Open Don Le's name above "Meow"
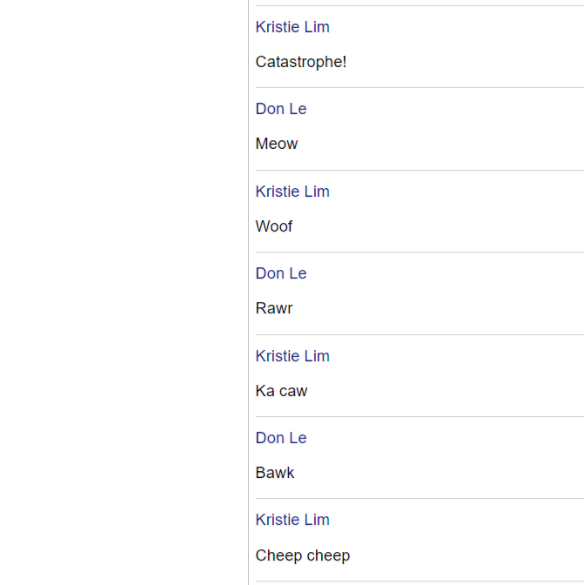The image size is (584, 585). (x=281, y=109)
